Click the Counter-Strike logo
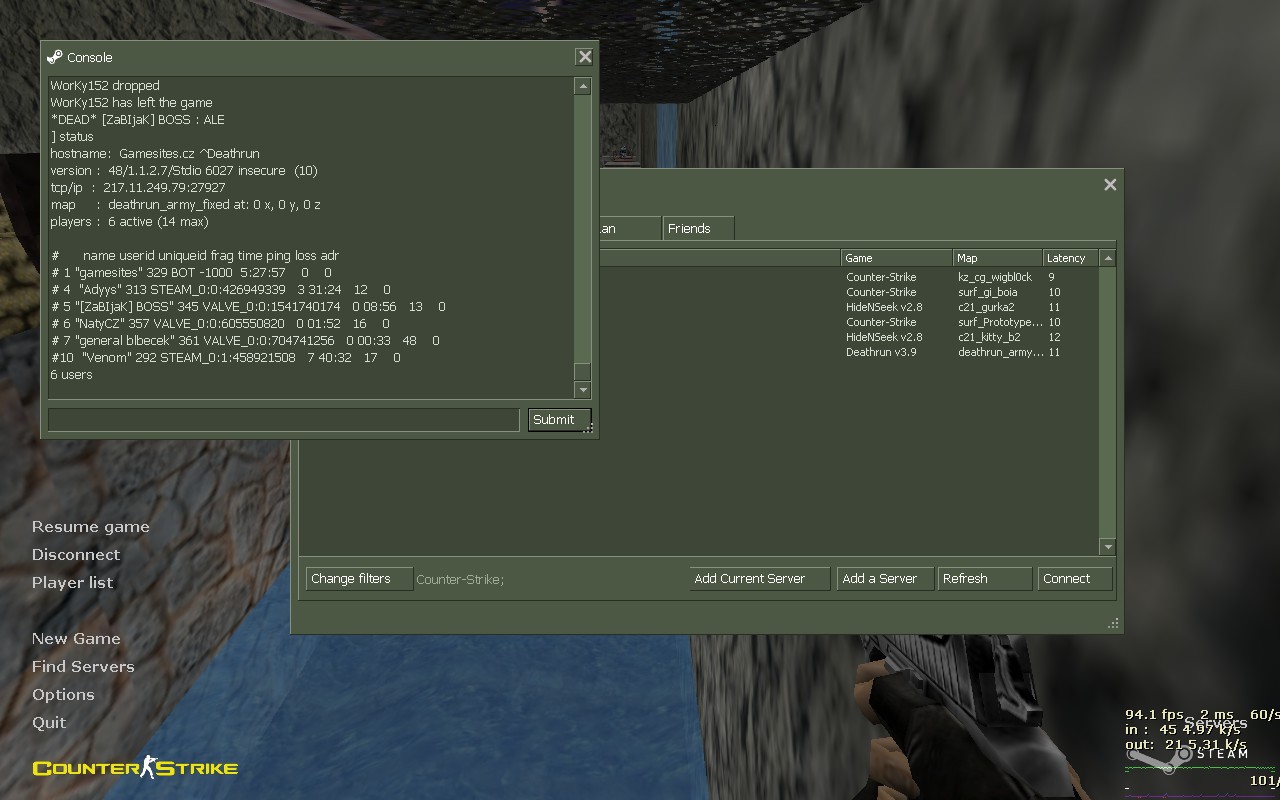The height and width of the screenshot is (800, 1280). click(x=135, y=768)
